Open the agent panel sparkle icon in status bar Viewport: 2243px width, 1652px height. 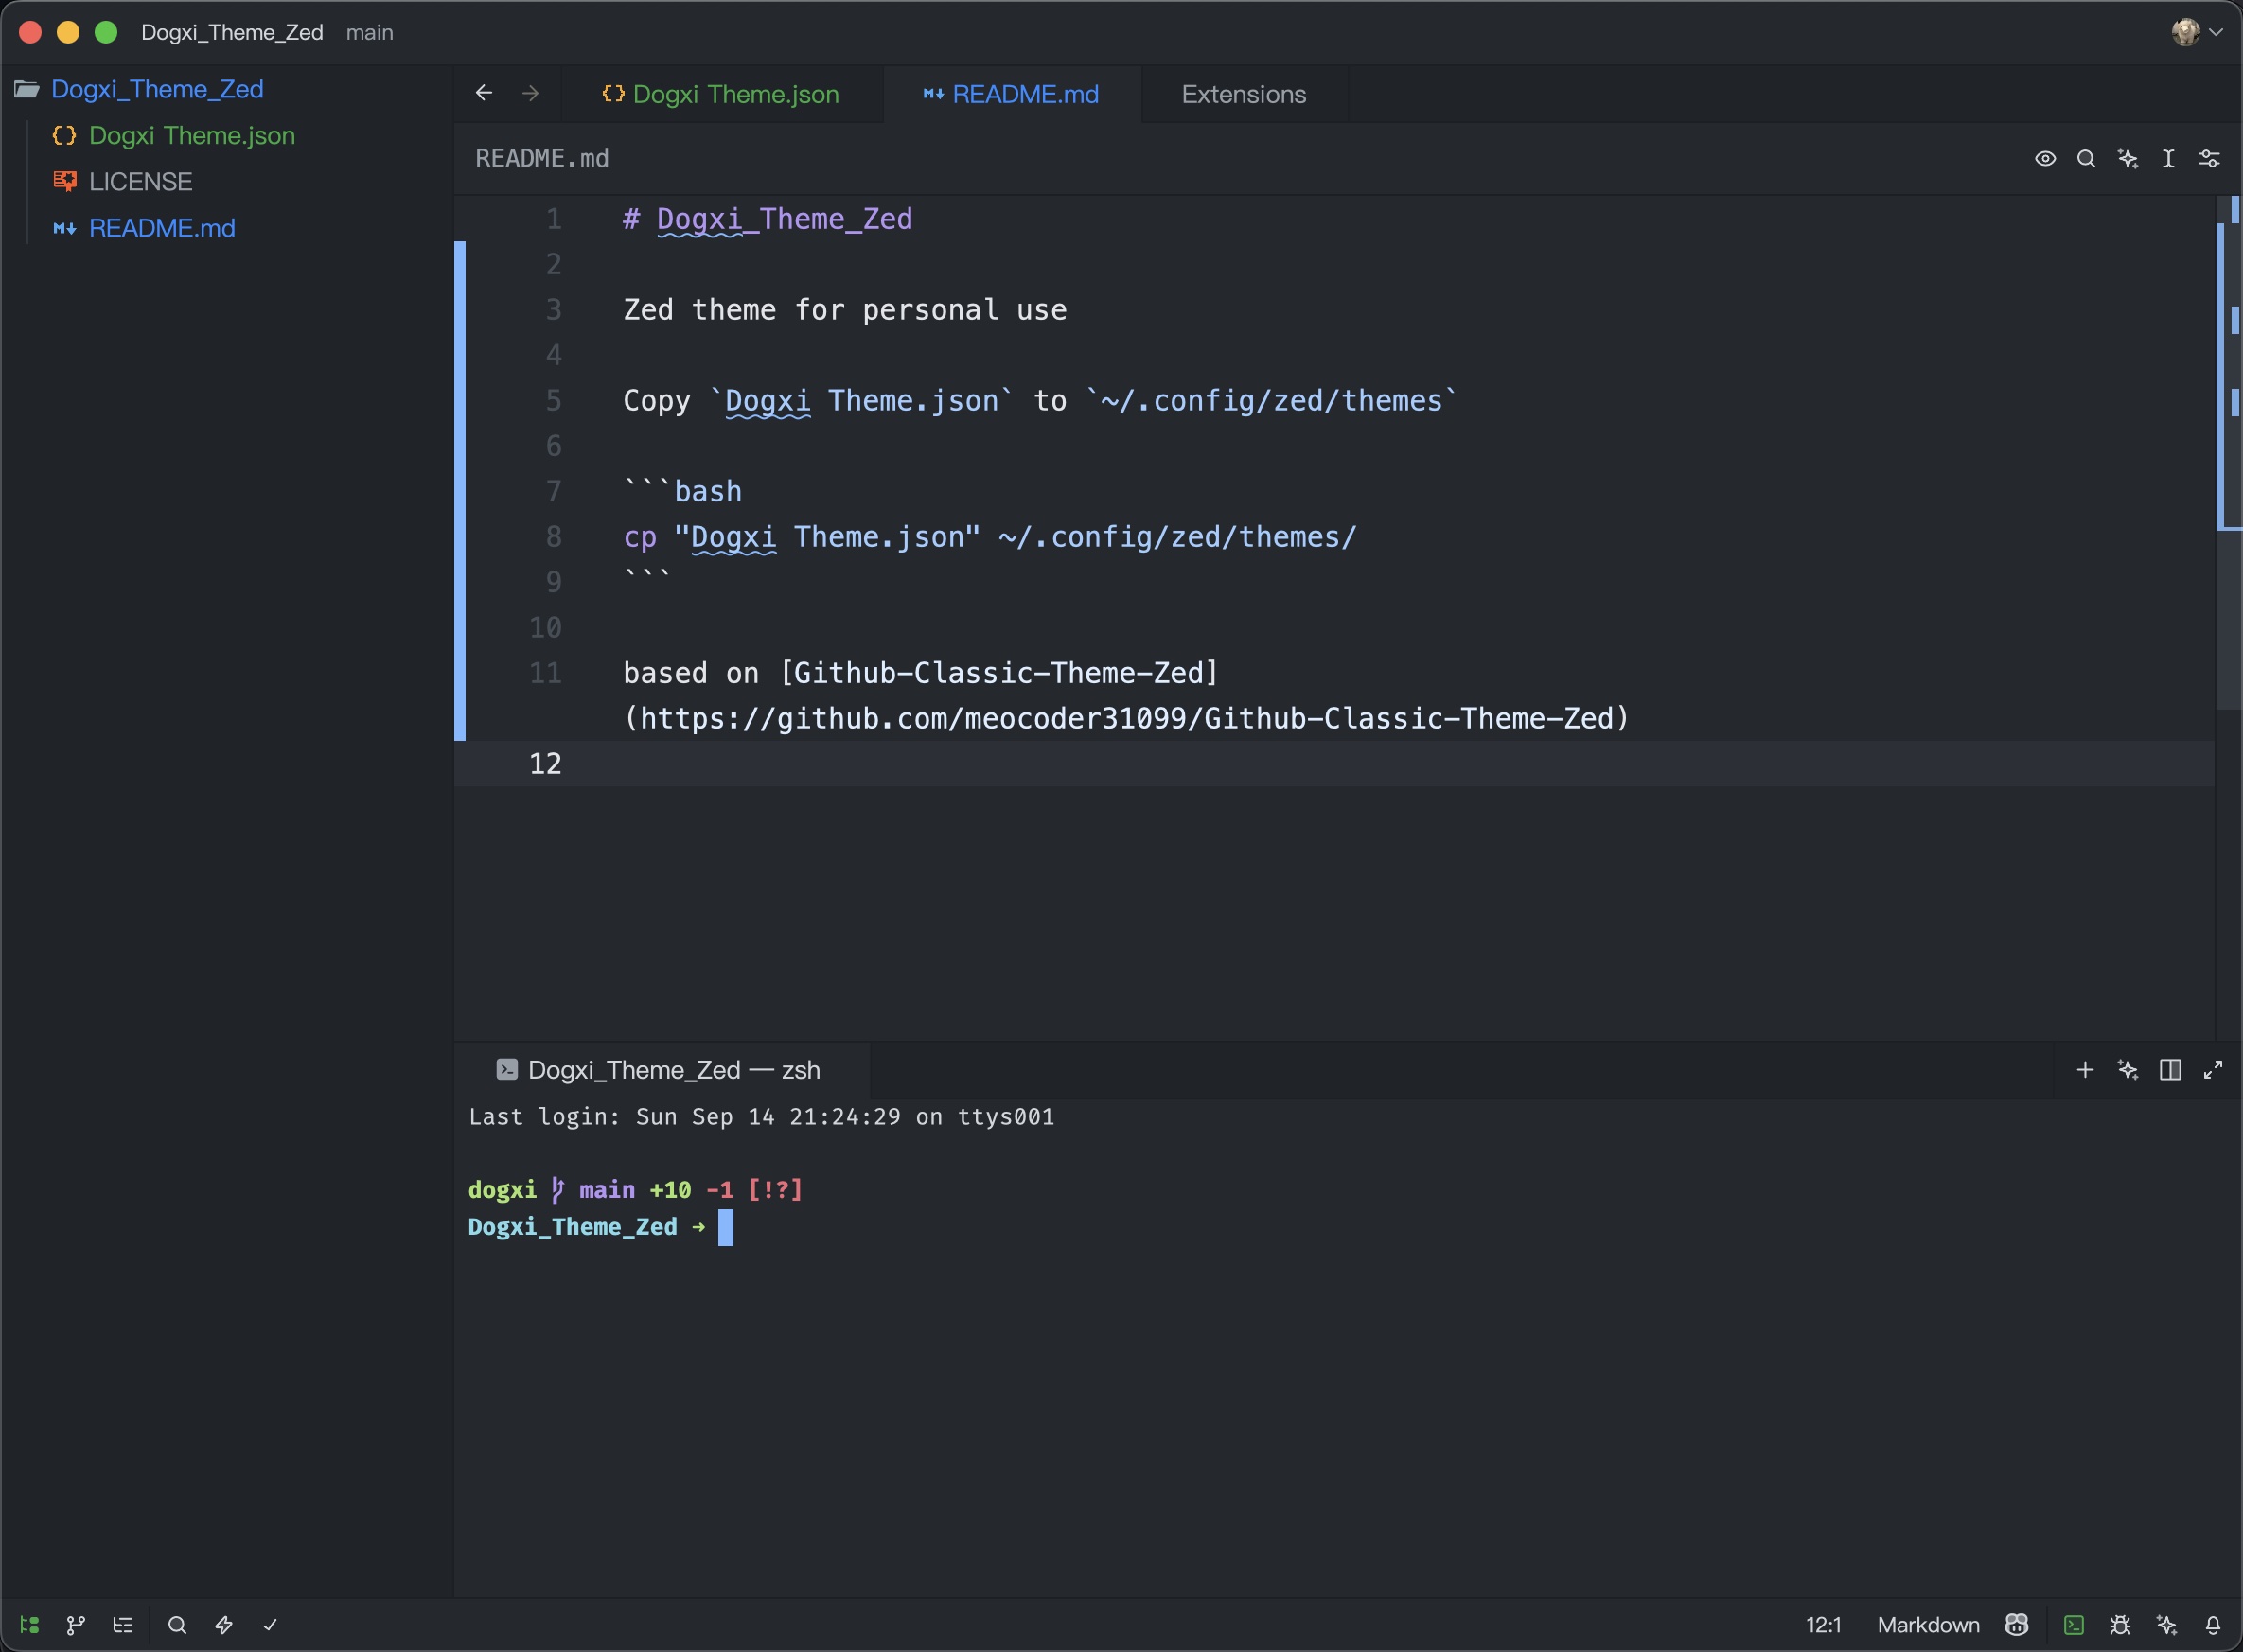click(2167, 1625)
